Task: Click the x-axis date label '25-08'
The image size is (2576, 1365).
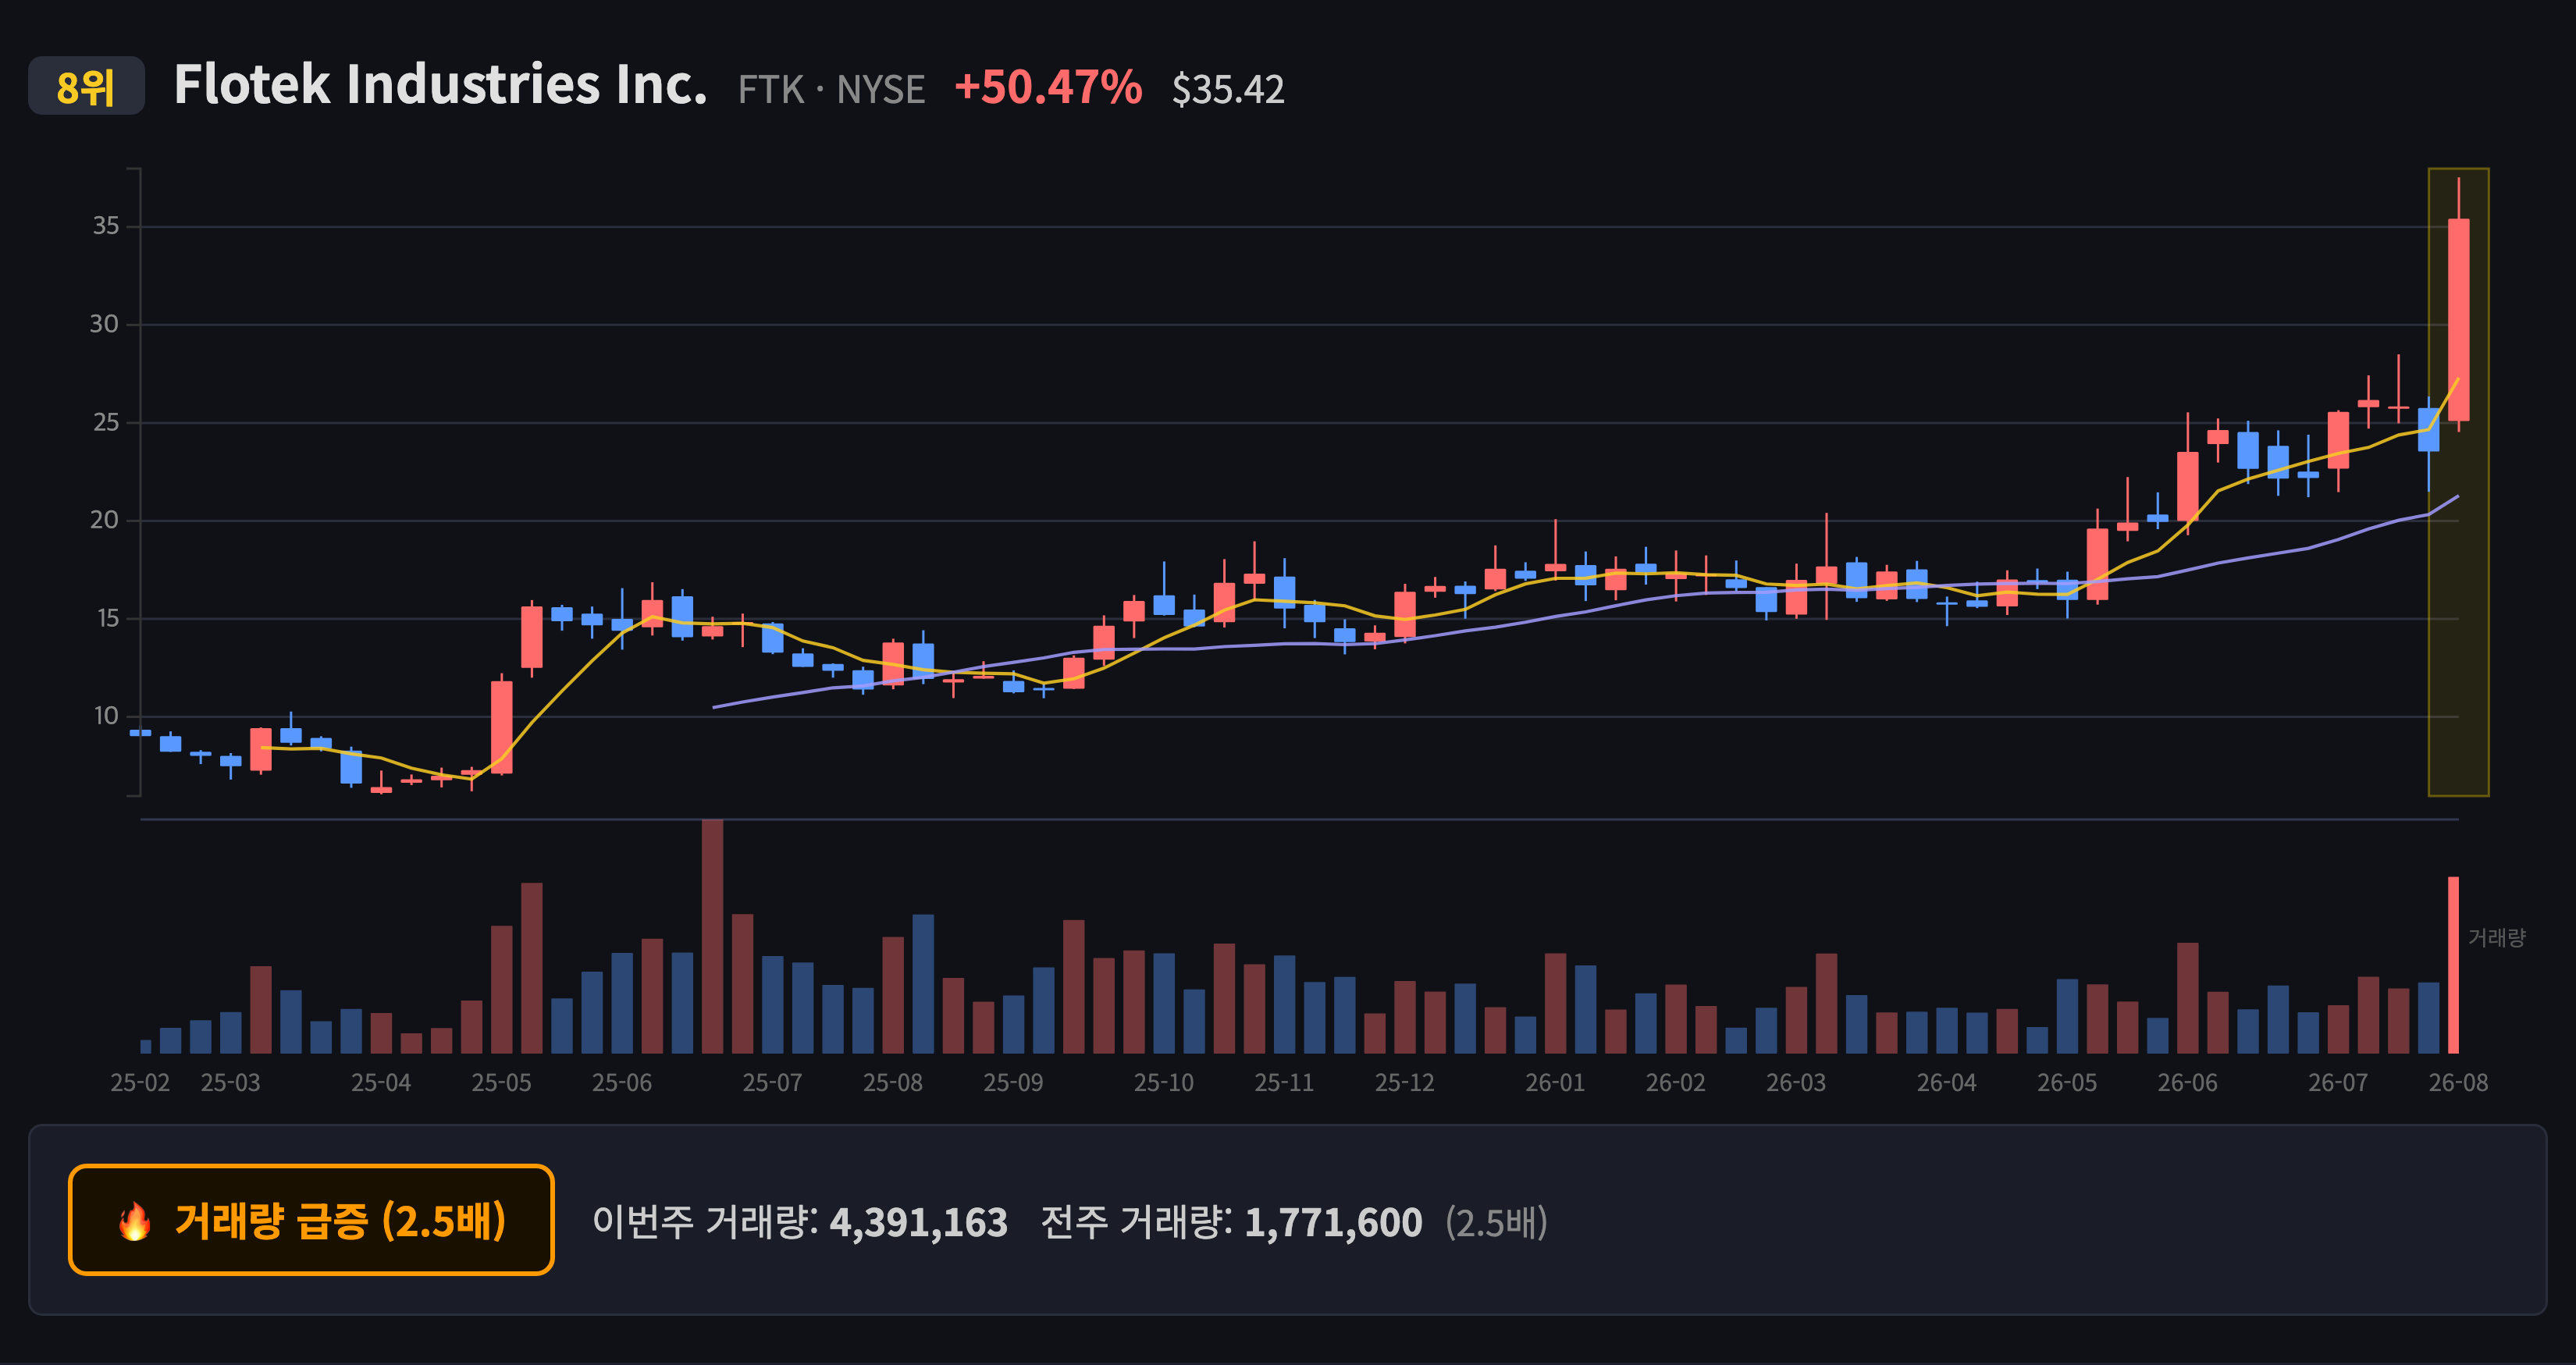Action: (893, 1083)
